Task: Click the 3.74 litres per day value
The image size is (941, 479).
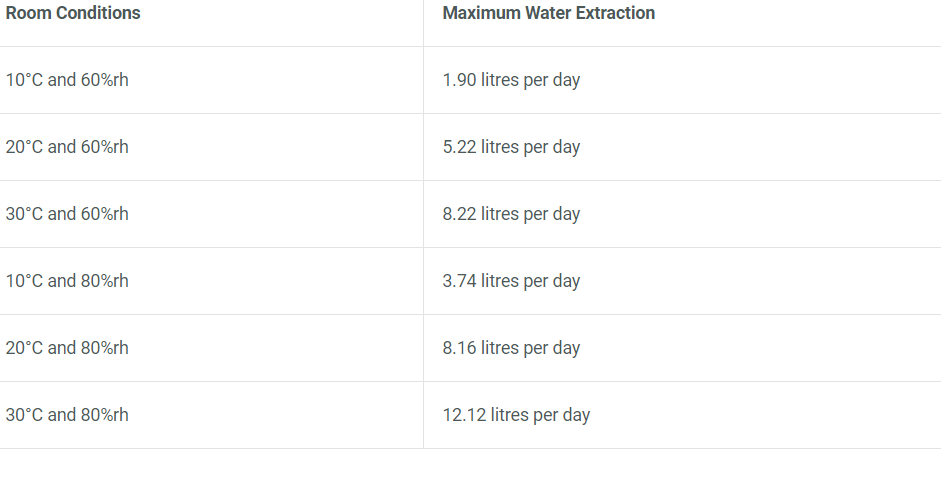Action: pos(511,281)
